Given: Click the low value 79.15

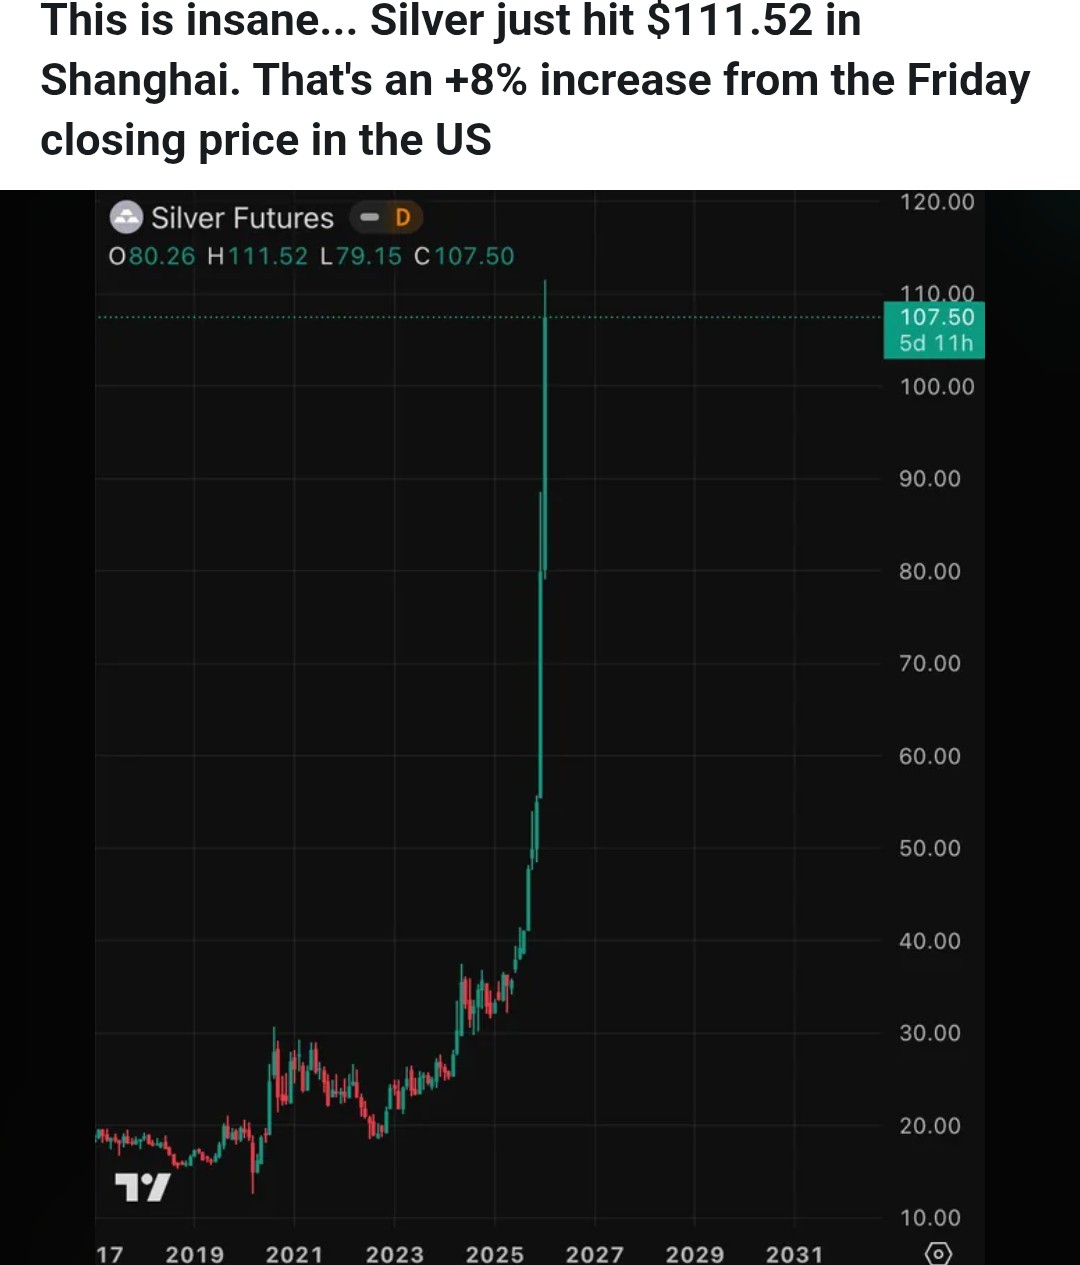Looking at the screenshot, I should point(368,257).
